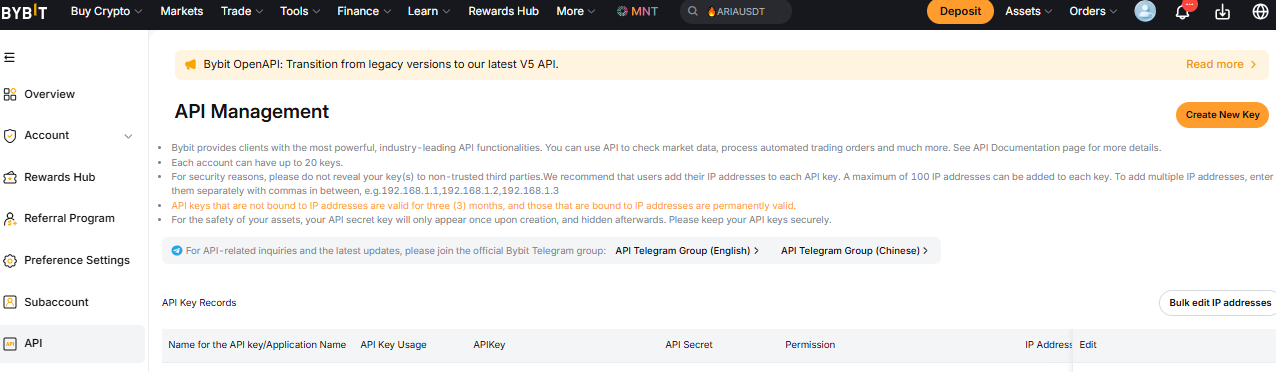Viewport: 1276px width, 372px height.
Task: Click the Referral Program person icon
Action: 10,219
